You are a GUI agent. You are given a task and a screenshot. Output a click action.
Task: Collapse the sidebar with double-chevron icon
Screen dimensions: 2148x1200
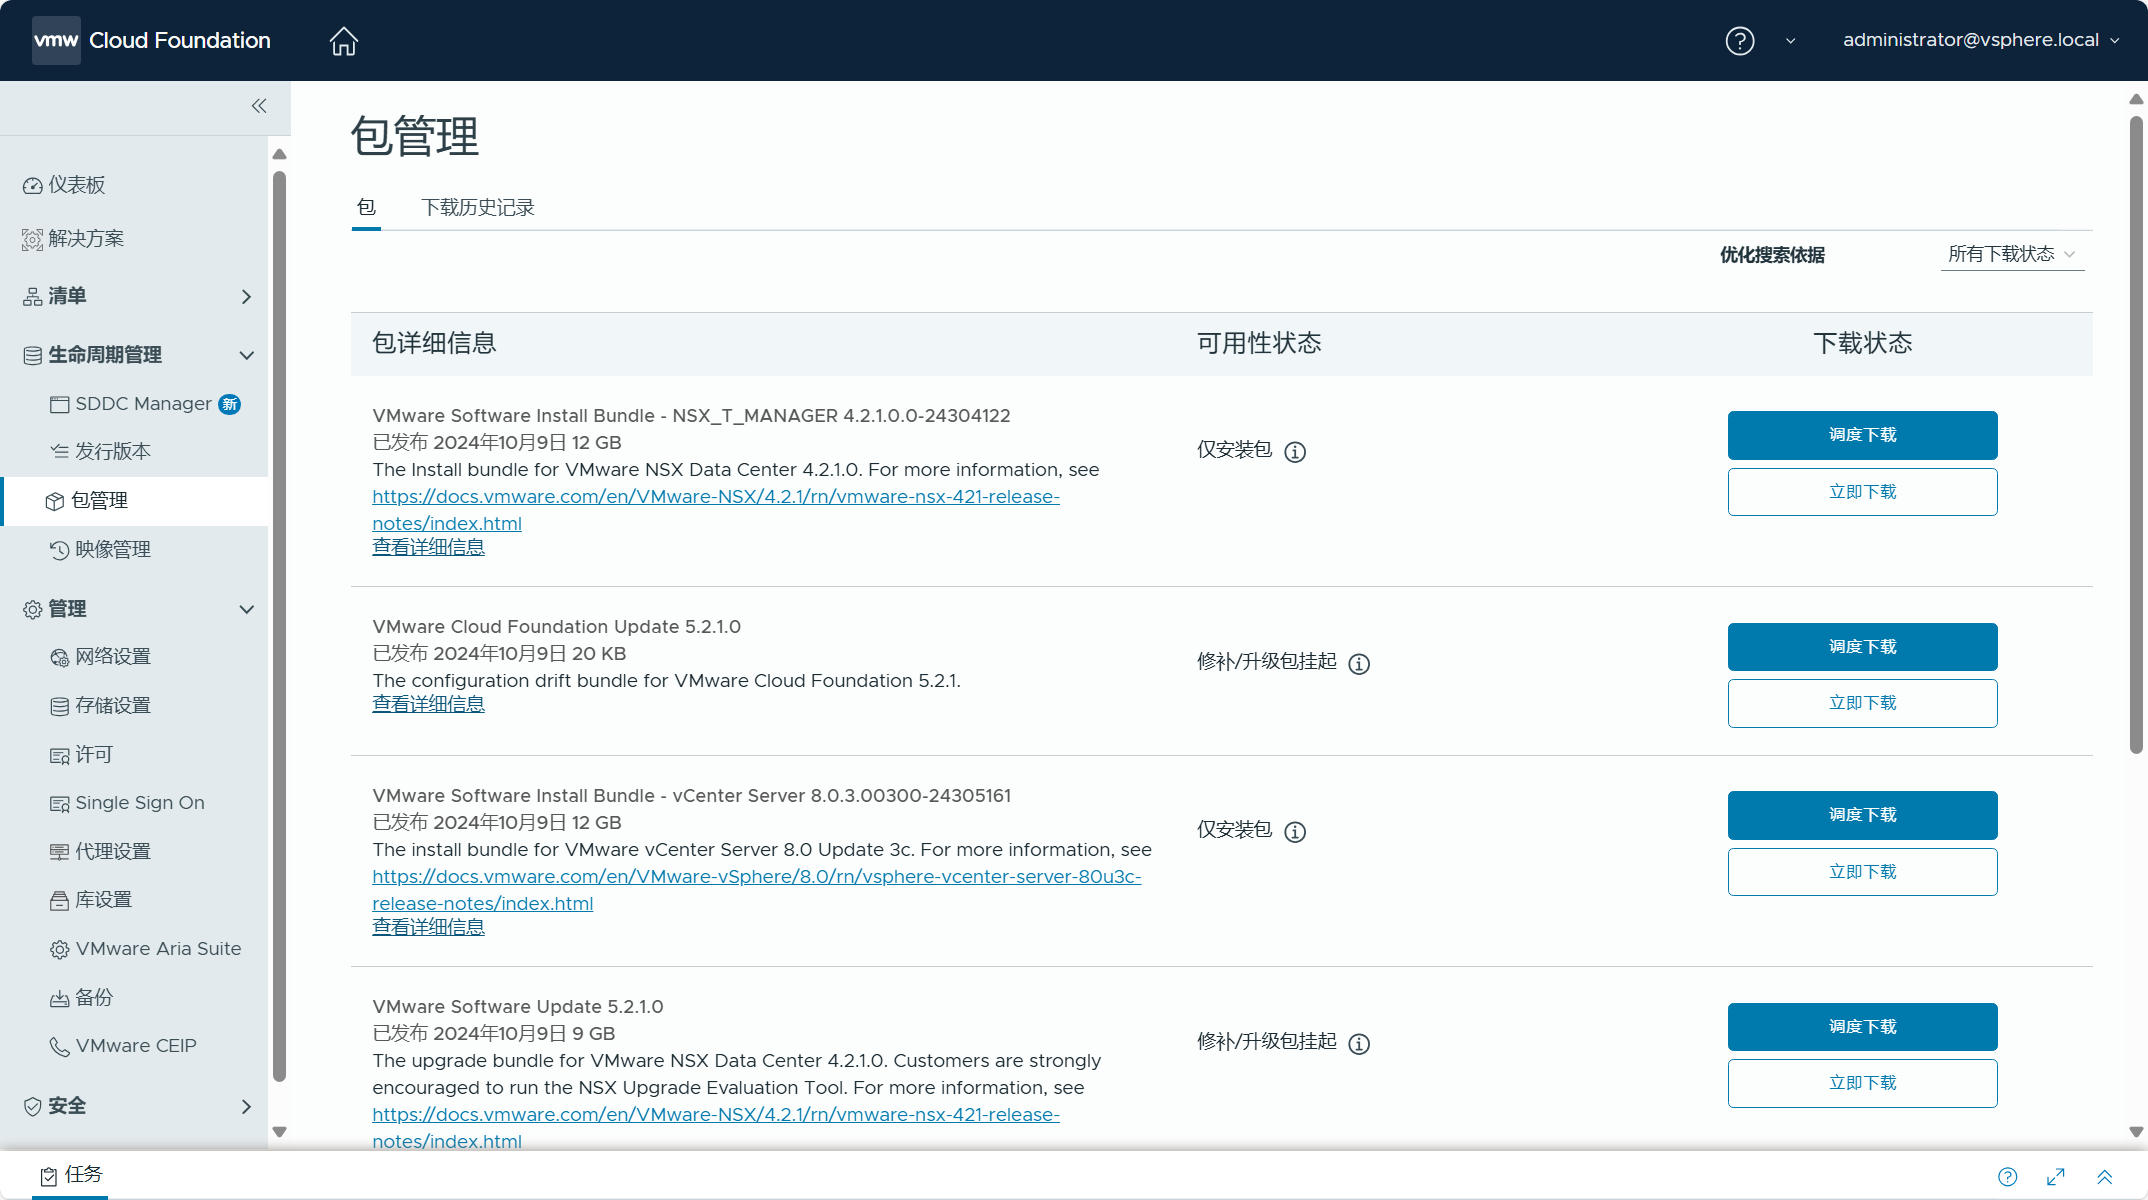tap(259, 106)
